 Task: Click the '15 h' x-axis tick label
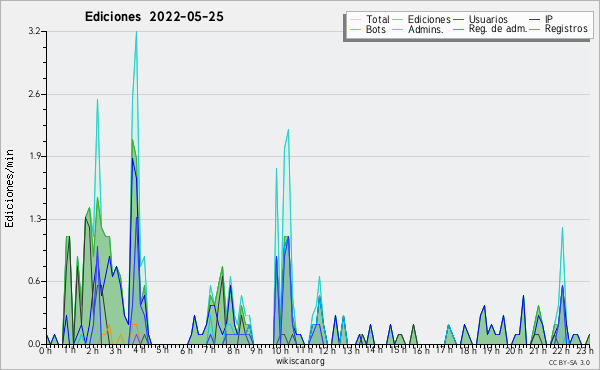(x=398, y=350)
